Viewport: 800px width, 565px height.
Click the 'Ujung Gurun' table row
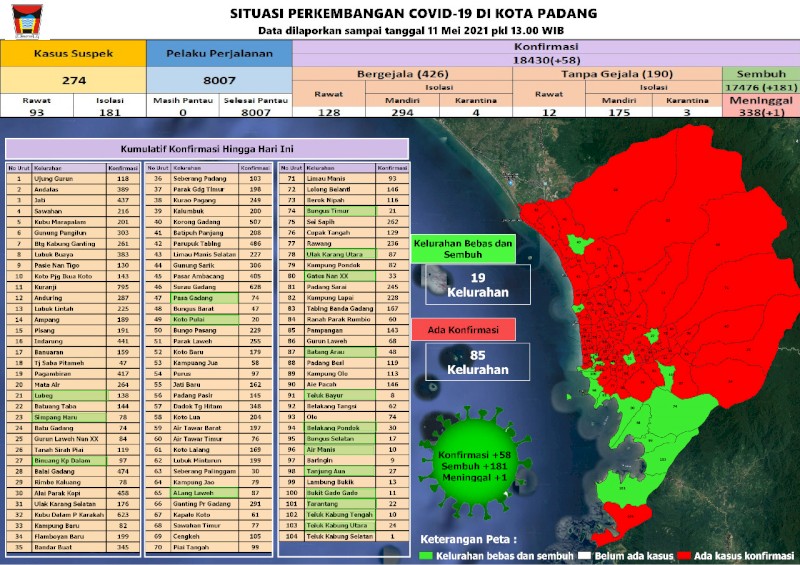pos(73,179)
